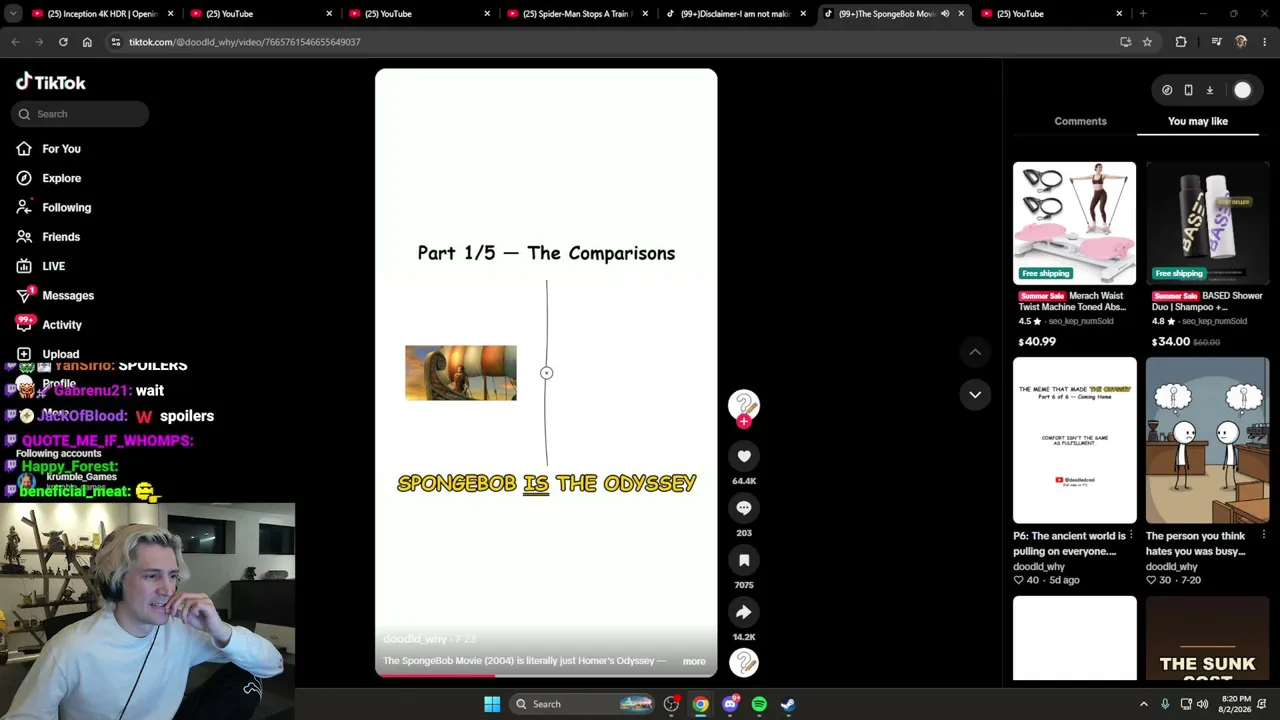
Task: Click the coin icon in the top-right pill
Action: click(1167, 90)
